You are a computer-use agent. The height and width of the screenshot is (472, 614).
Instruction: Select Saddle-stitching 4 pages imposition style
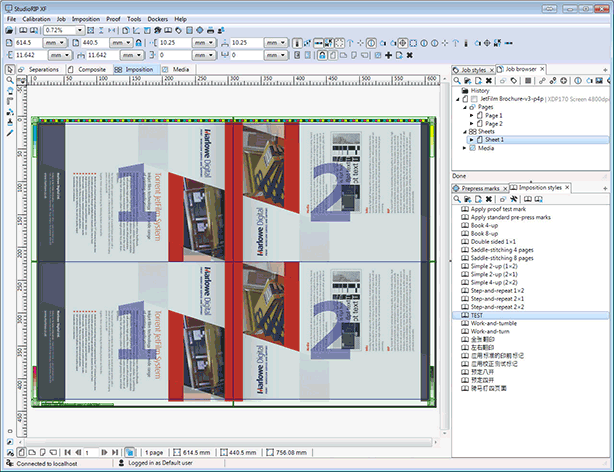(502, 250)
